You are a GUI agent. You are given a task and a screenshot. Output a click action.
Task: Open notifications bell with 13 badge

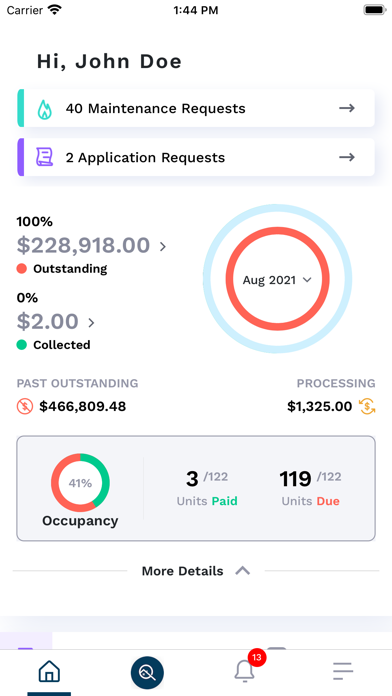coord(245,670)
